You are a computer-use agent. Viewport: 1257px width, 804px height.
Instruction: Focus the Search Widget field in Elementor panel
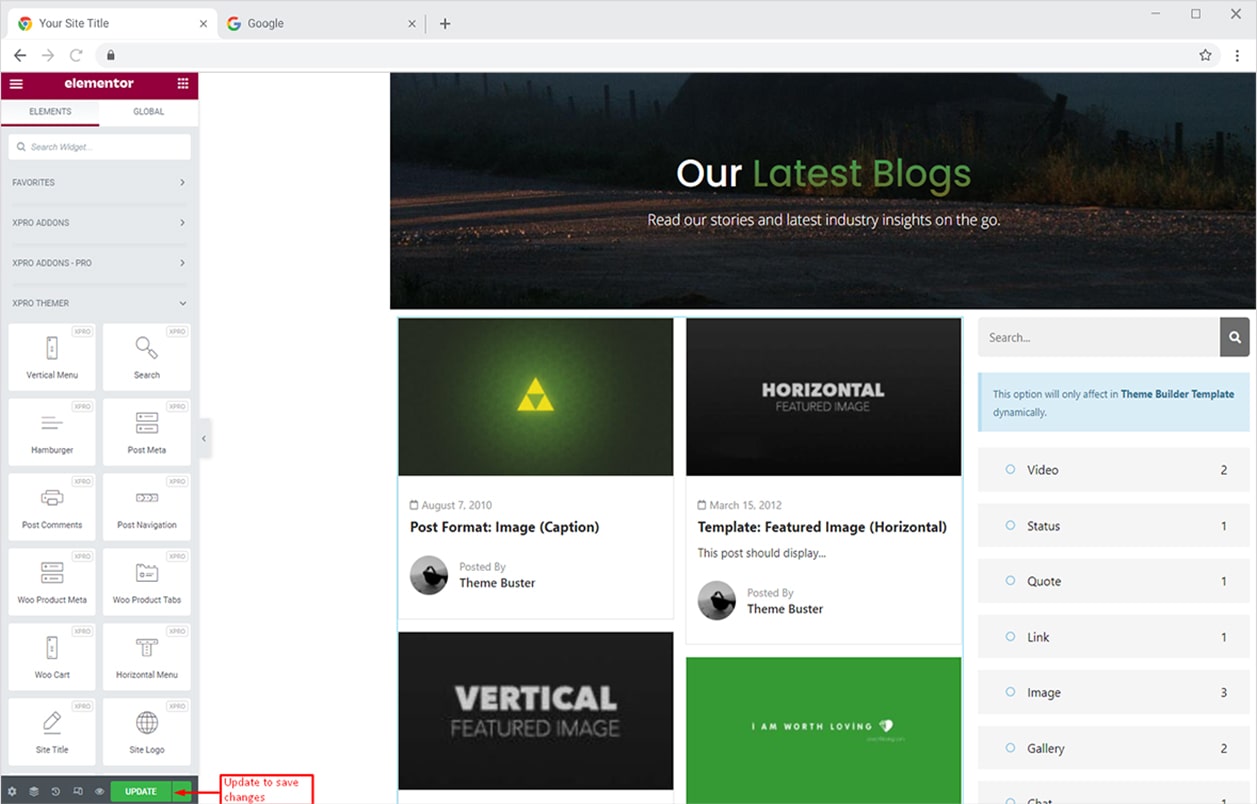99,147
